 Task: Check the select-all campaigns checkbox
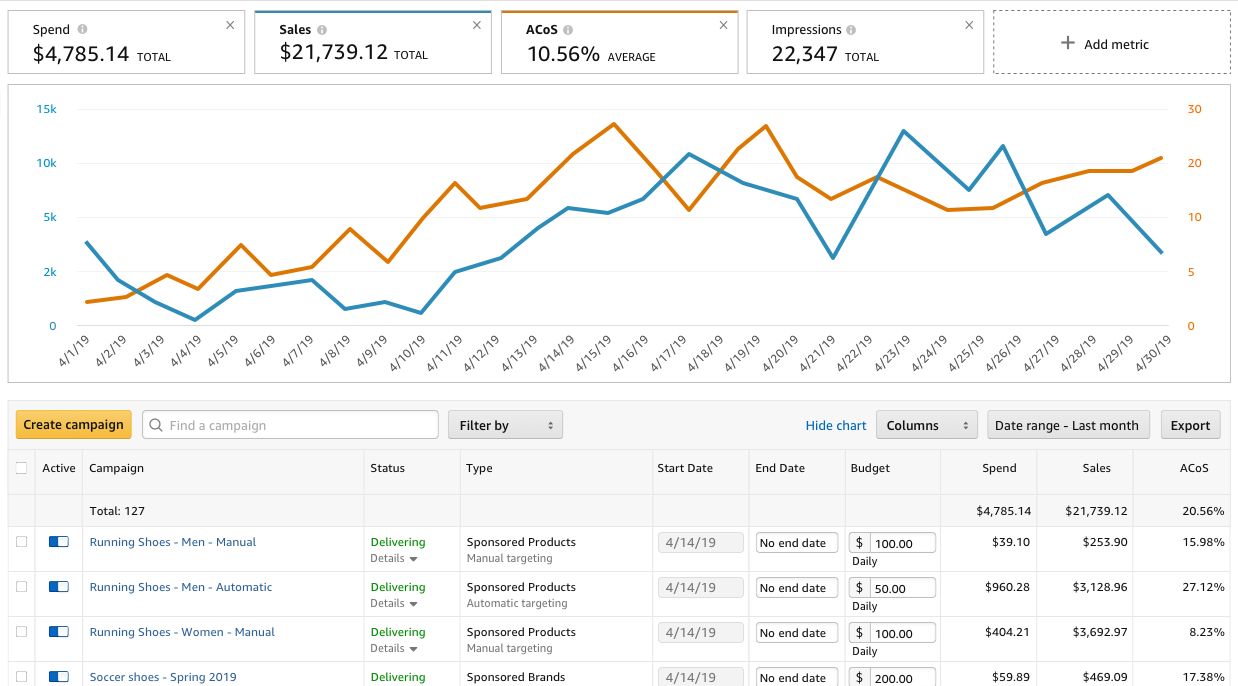pos(21,468)
